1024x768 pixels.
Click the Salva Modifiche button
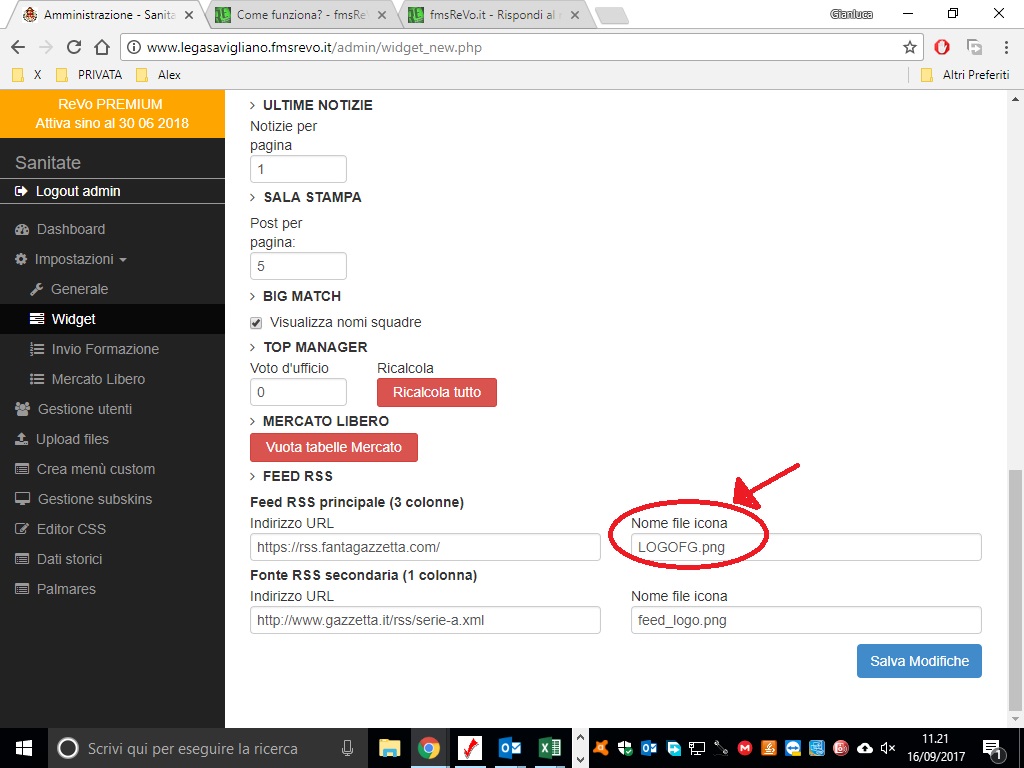(x=919, y=661)
